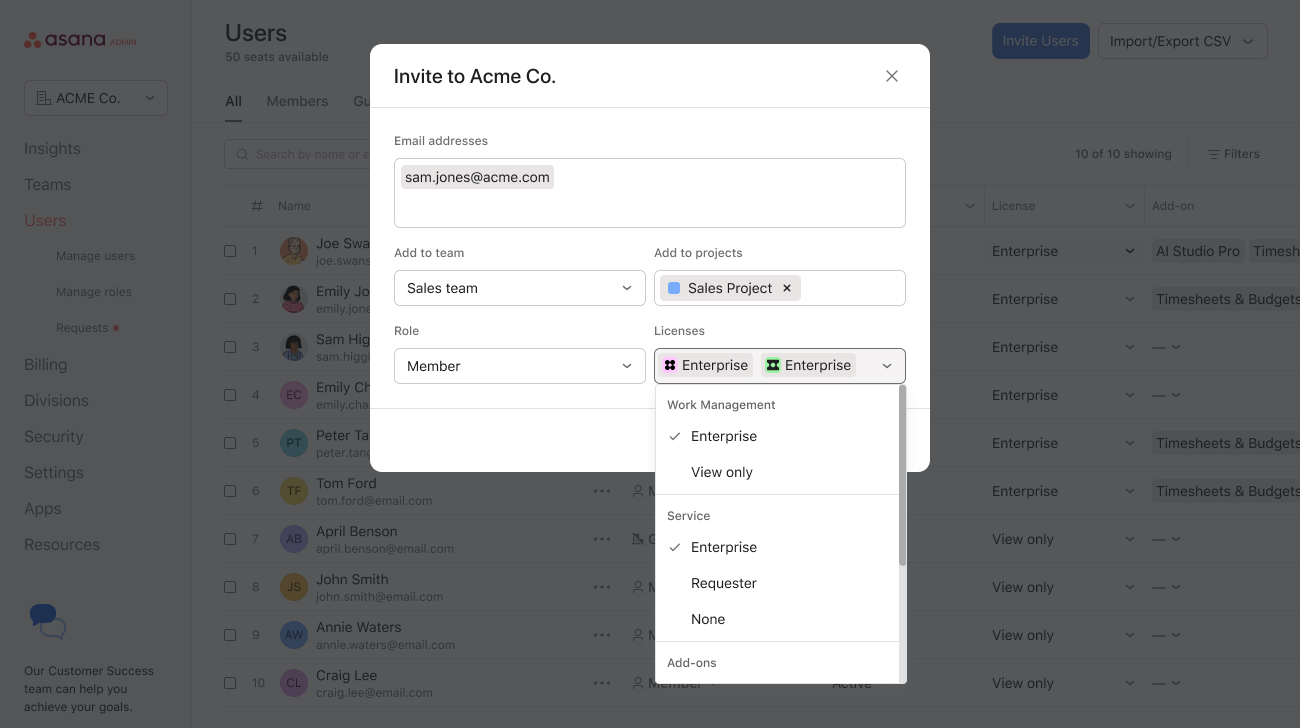The height and width of the screenshot is (728, 1300).
Task: Click the PT avatar for Peter
Action: pyautogui.click(x=294, y=443)
